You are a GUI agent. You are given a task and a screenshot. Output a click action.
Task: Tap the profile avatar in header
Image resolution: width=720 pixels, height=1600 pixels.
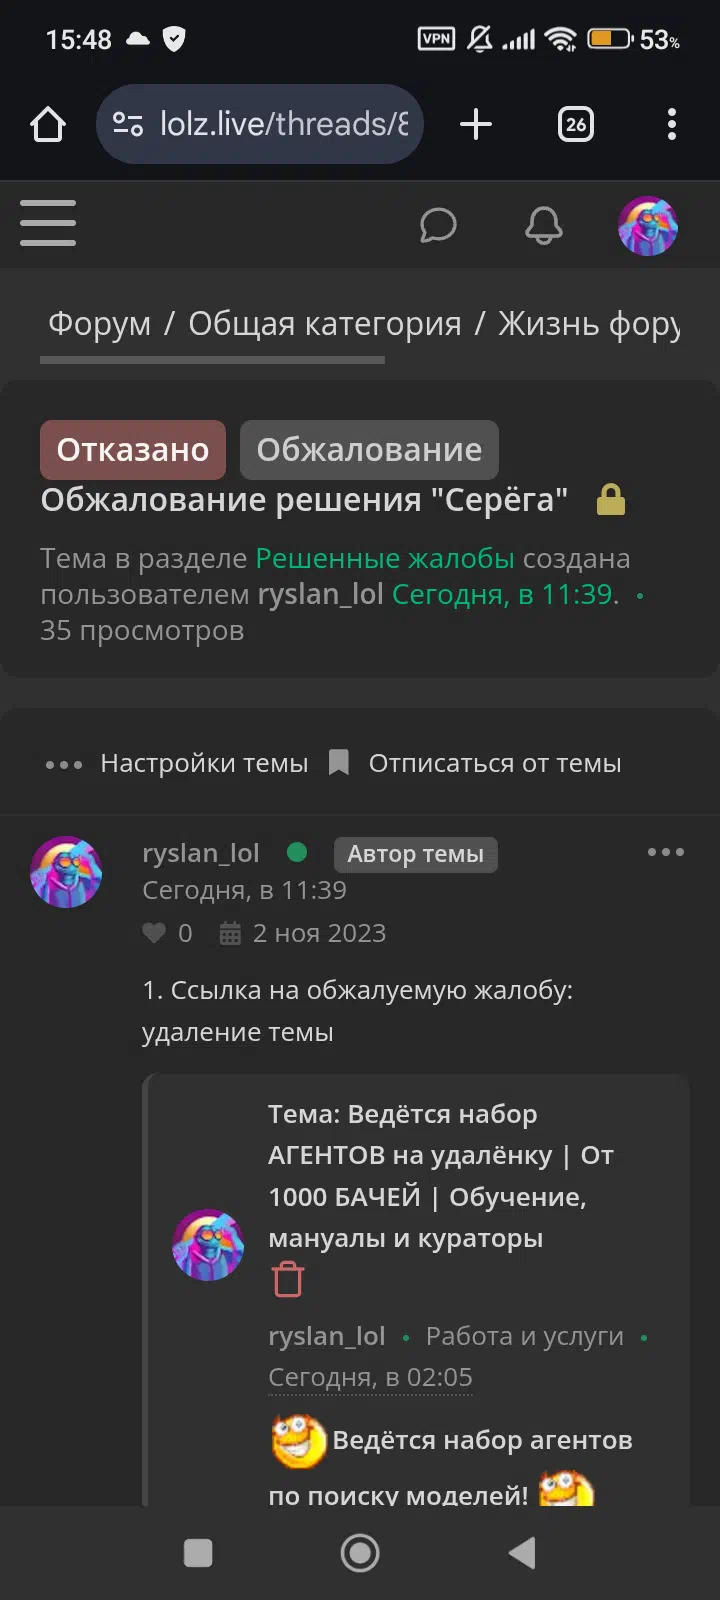(x=648, y=225)
